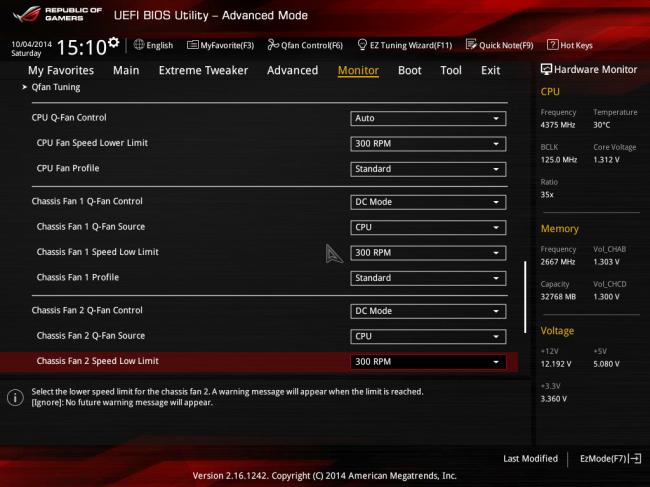Select the Chassis Fan 2 Speed Low Limit row
650x487 pixels.
tap(259, 362)
